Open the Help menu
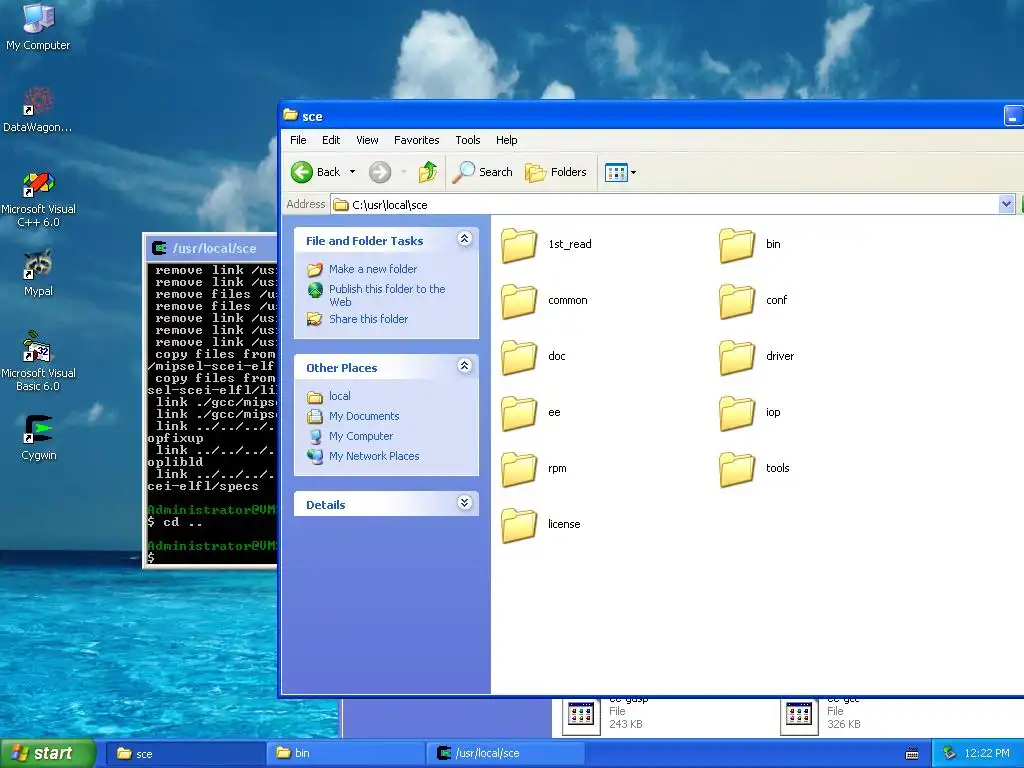Screen dimensions: 1024x768 tap(506, 140)
